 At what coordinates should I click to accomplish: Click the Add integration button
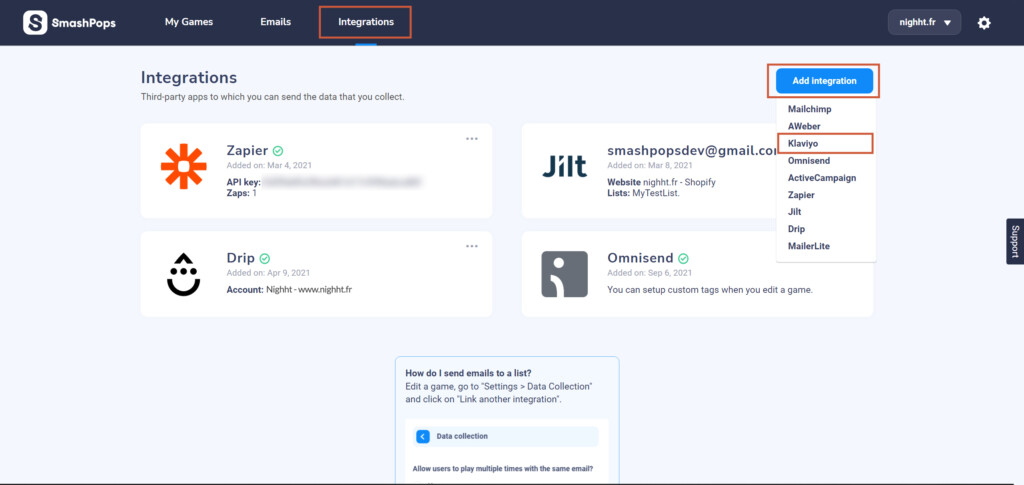824,81
